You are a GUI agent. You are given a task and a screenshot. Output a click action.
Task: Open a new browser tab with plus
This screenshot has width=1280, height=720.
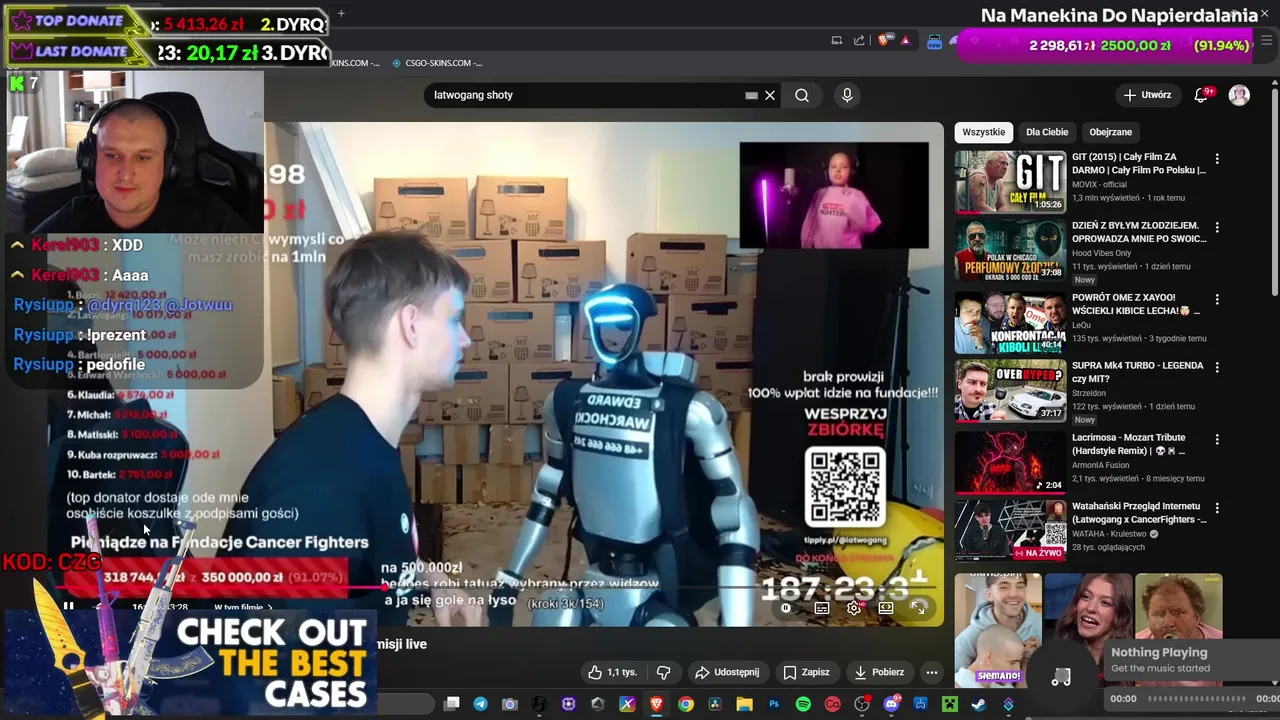click(x=341, y=13)
